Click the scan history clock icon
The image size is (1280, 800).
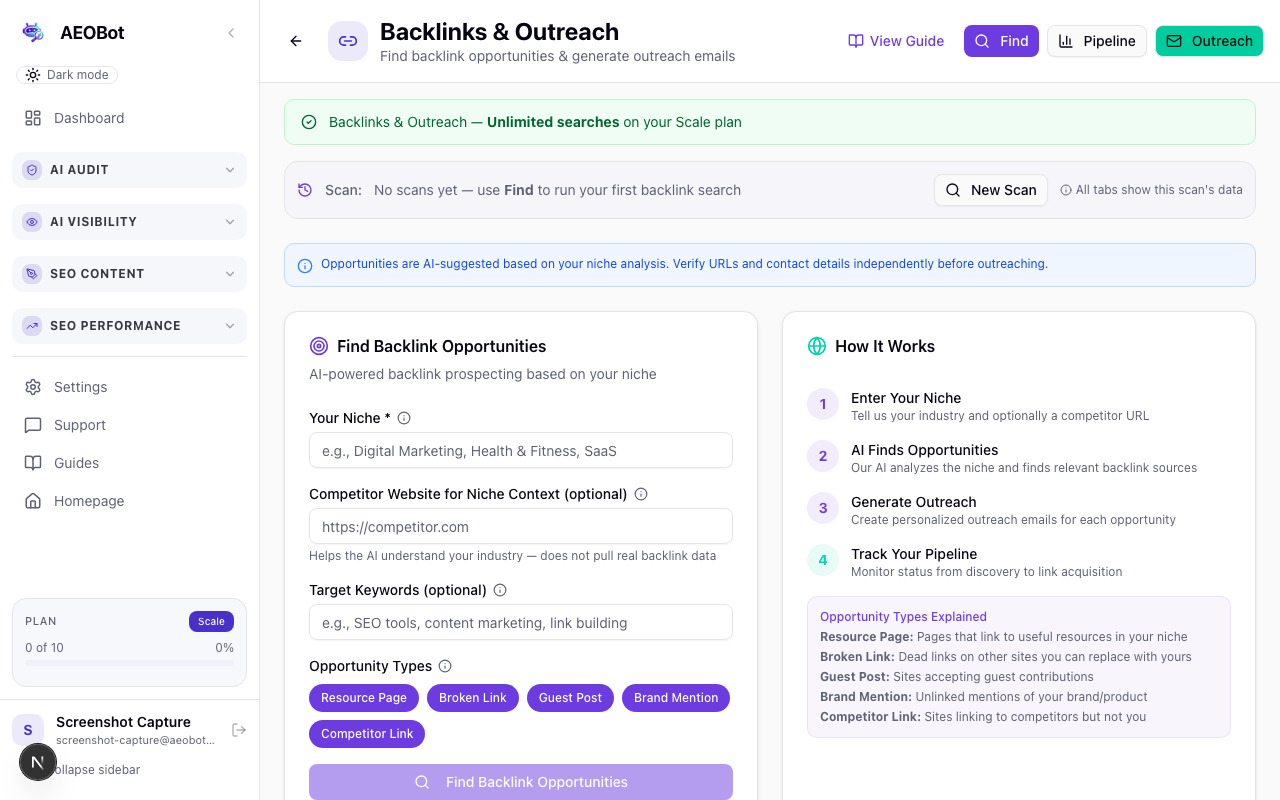click(x=305, y=190)
